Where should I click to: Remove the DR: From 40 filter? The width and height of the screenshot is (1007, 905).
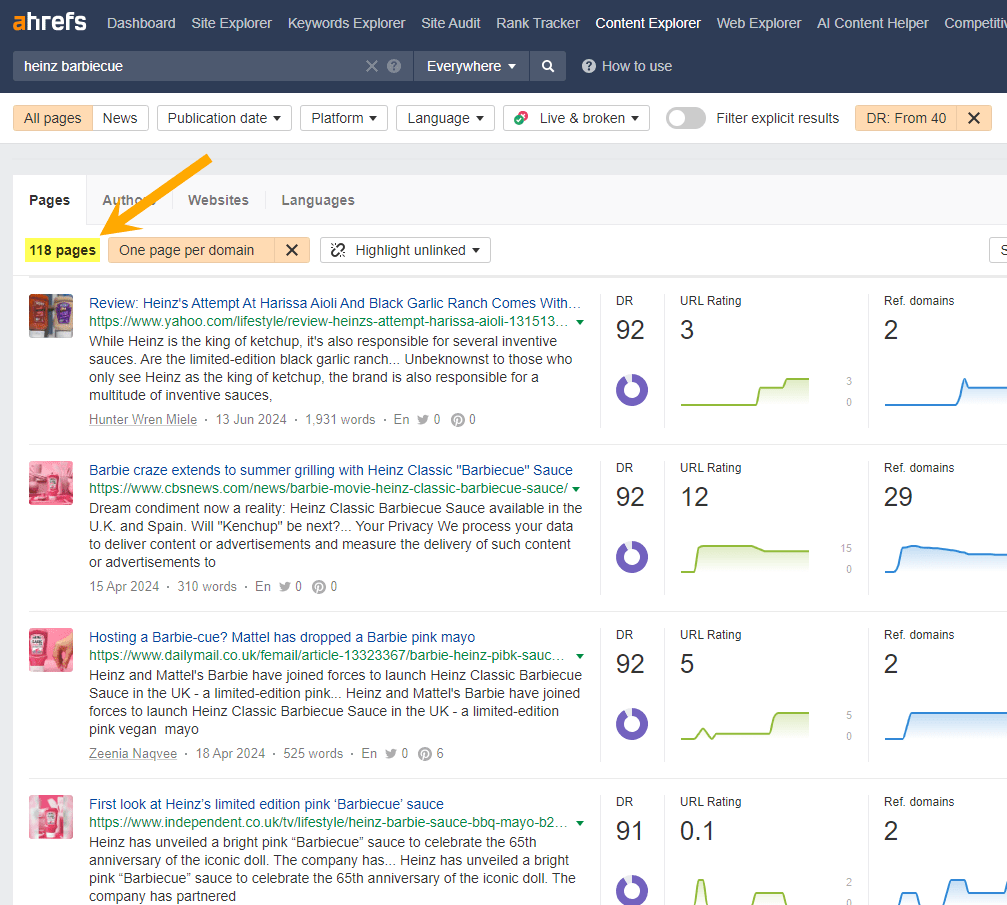pos(973,118)
